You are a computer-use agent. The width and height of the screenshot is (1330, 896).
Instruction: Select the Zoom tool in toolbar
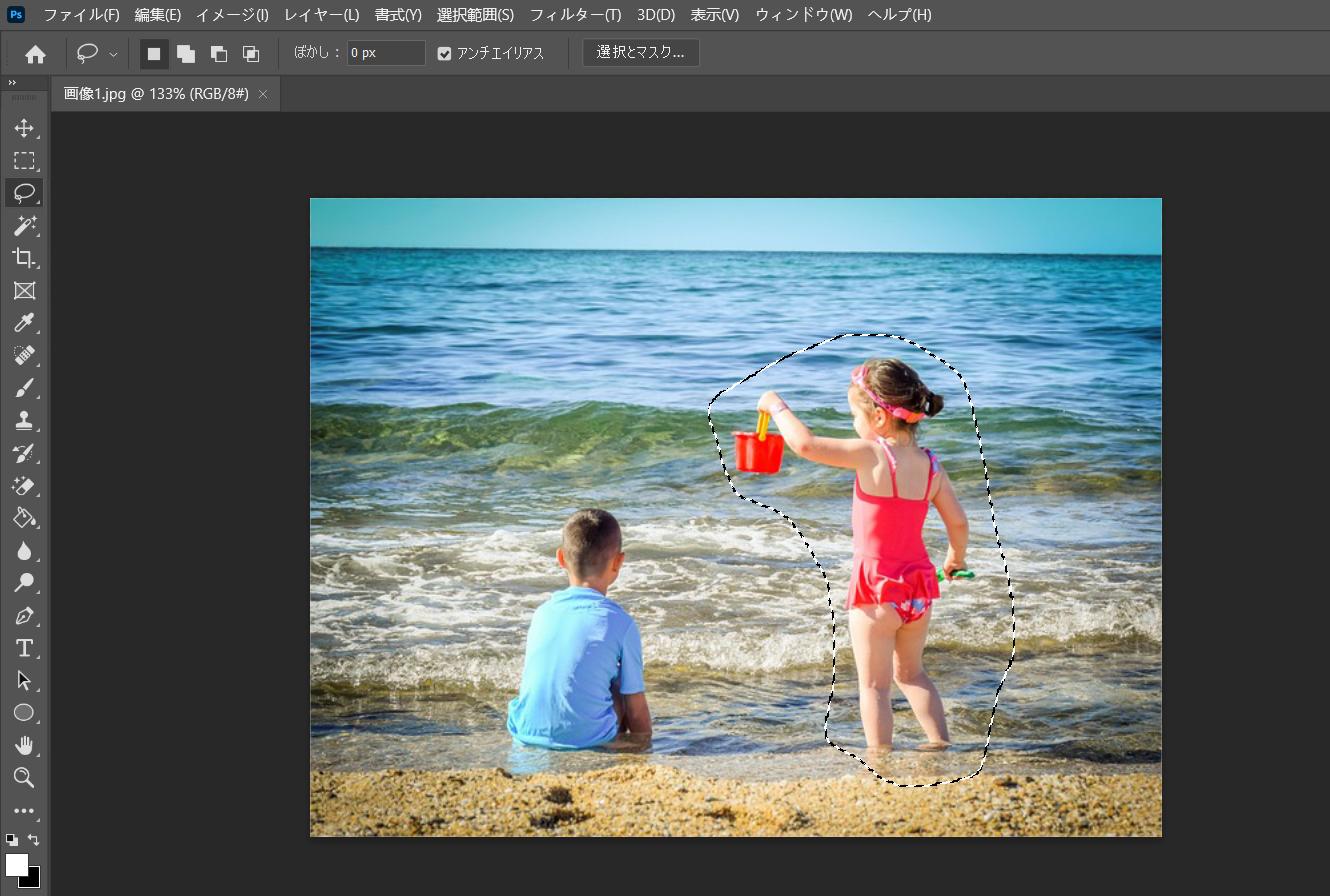[24, 777]
